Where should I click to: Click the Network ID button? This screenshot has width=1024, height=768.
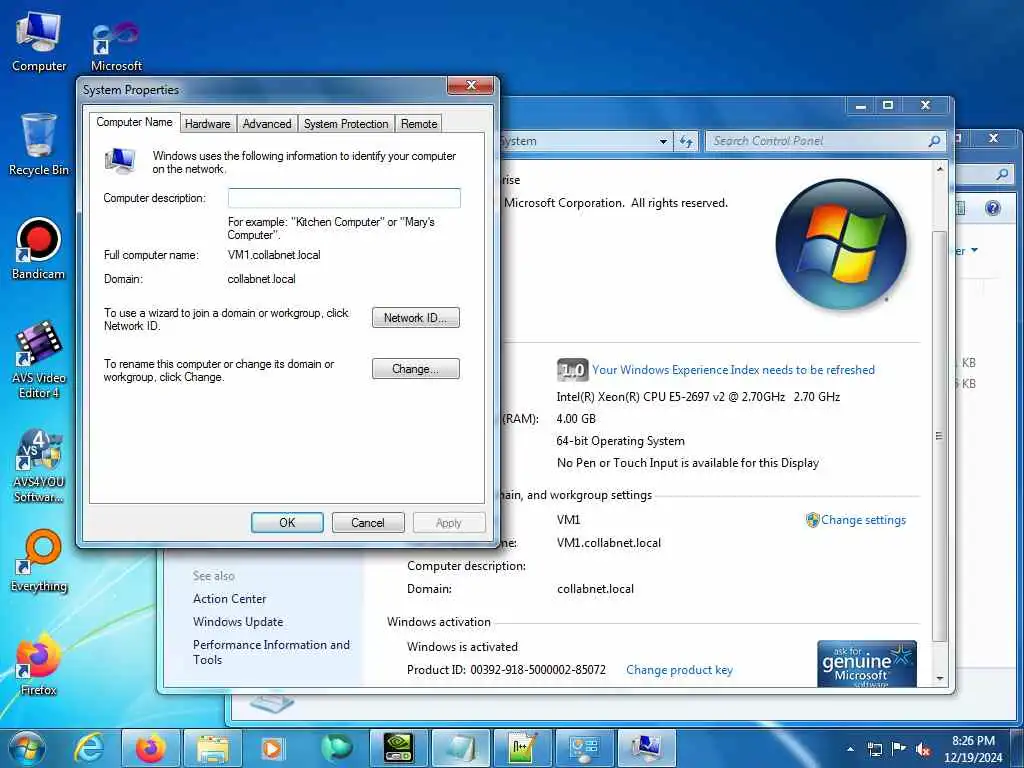coord(415,318)
